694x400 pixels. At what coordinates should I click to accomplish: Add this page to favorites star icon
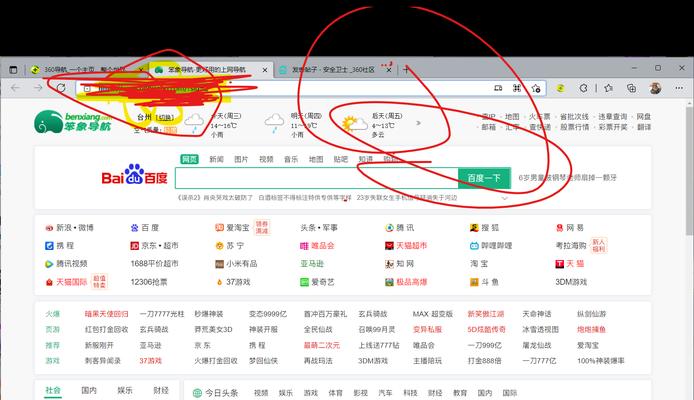pyautogui.click(x=536, y=88)
